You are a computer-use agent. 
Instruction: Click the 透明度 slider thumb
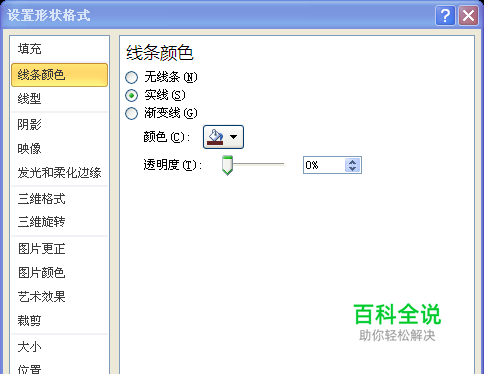coord(227,165)
